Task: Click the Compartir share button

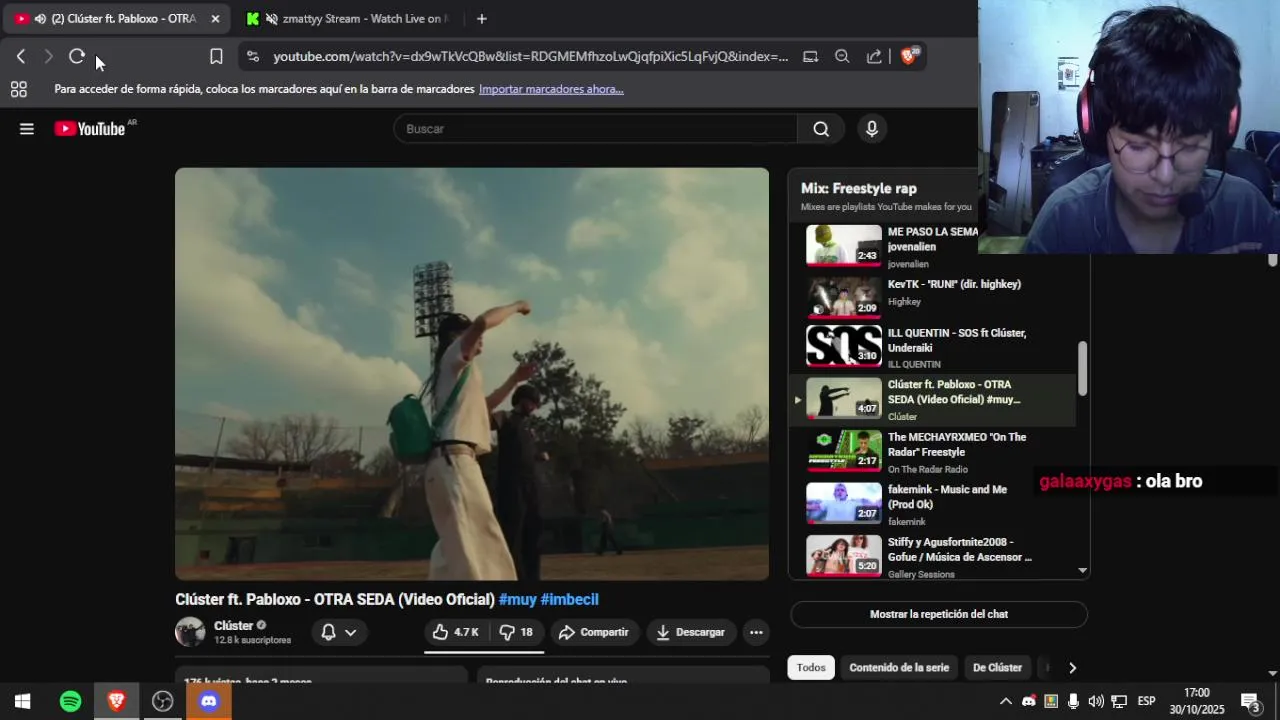Action: [x=594, y=632]
